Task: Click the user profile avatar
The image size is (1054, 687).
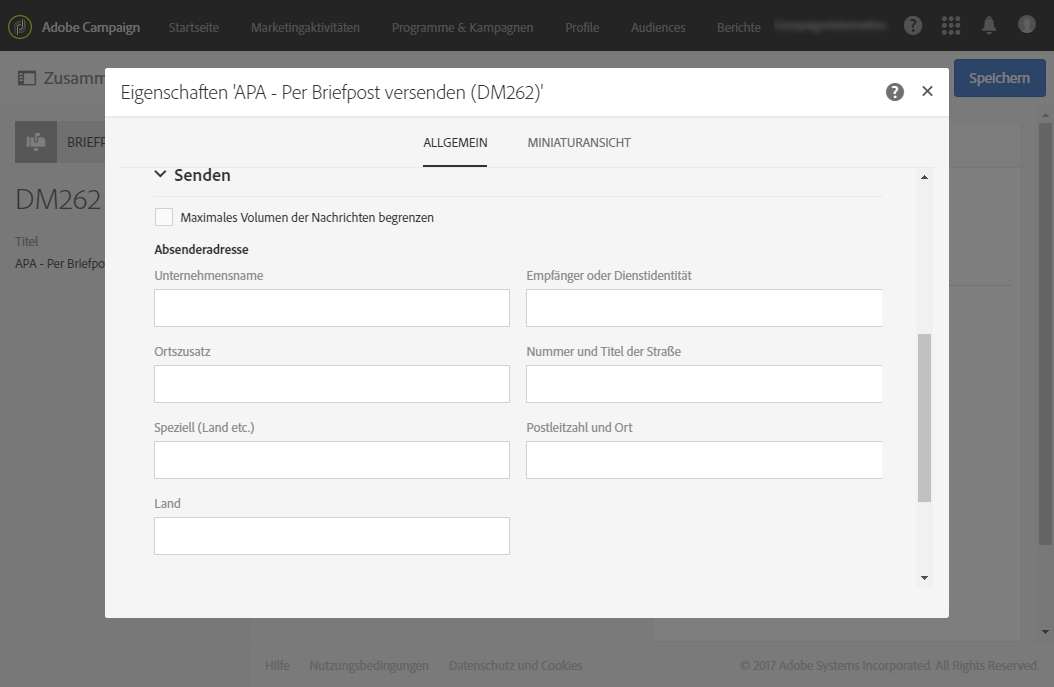Action: click(1027, 25)
